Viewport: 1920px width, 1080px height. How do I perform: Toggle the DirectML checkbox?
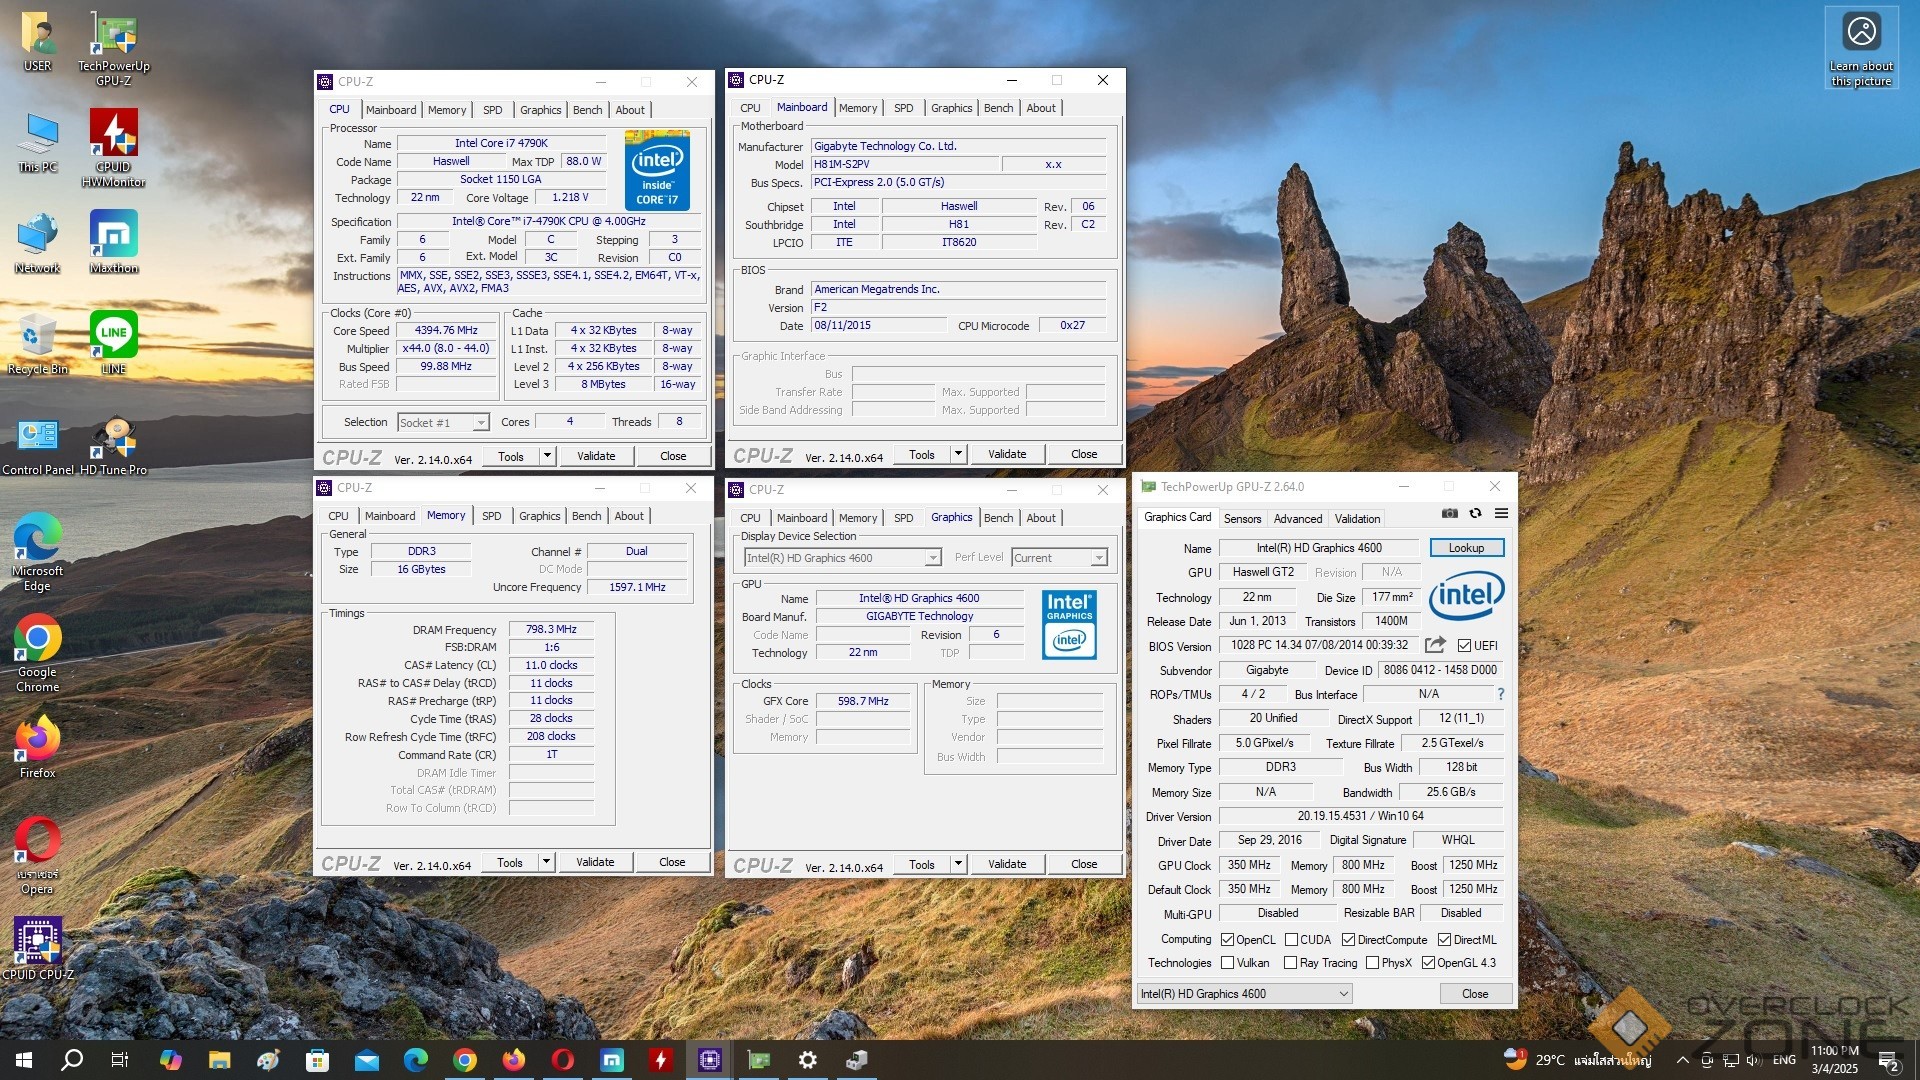[1444, 940]
